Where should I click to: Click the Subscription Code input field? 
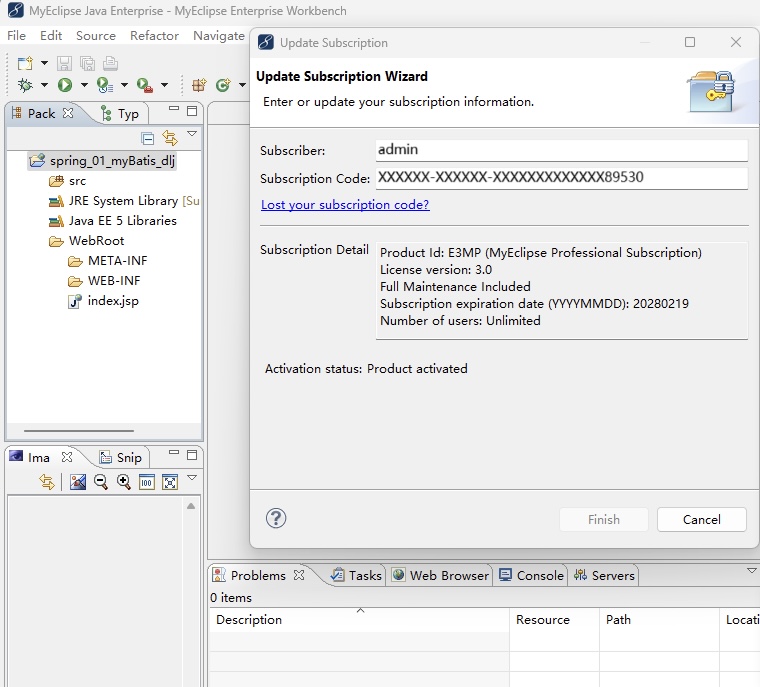(562, 177)
